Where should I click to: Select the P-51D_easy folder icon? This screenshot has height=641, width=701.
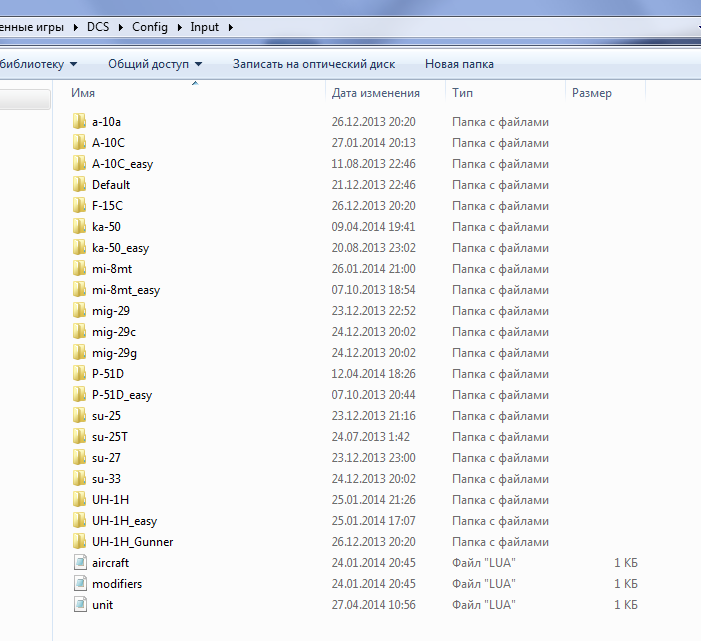[x=80, y=395]
